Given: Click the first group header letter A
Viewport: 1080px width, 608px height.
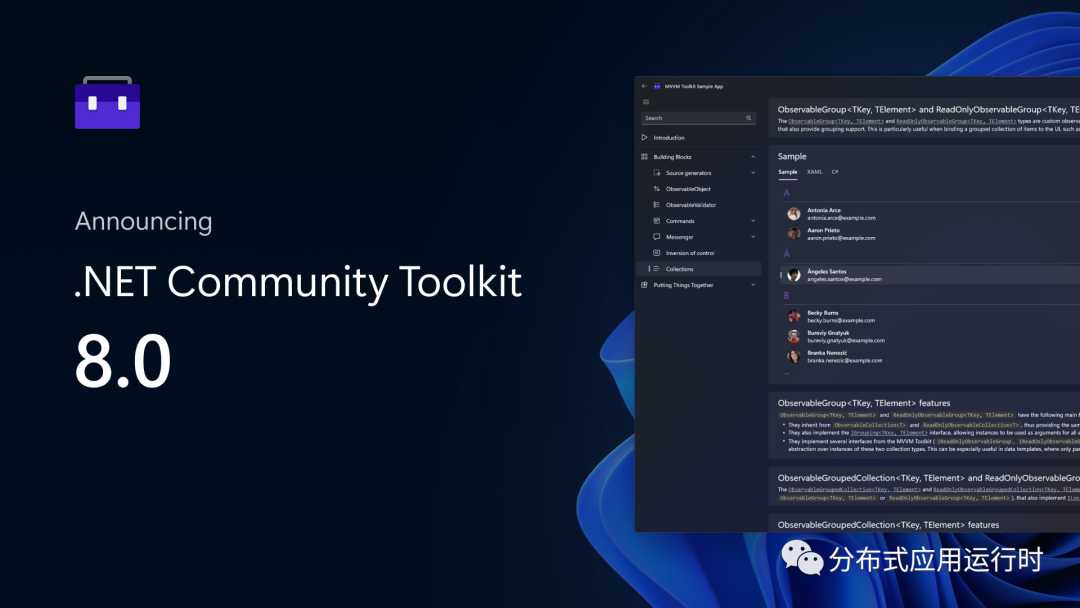Looking at the screenshot, I should tap(786, 193).
